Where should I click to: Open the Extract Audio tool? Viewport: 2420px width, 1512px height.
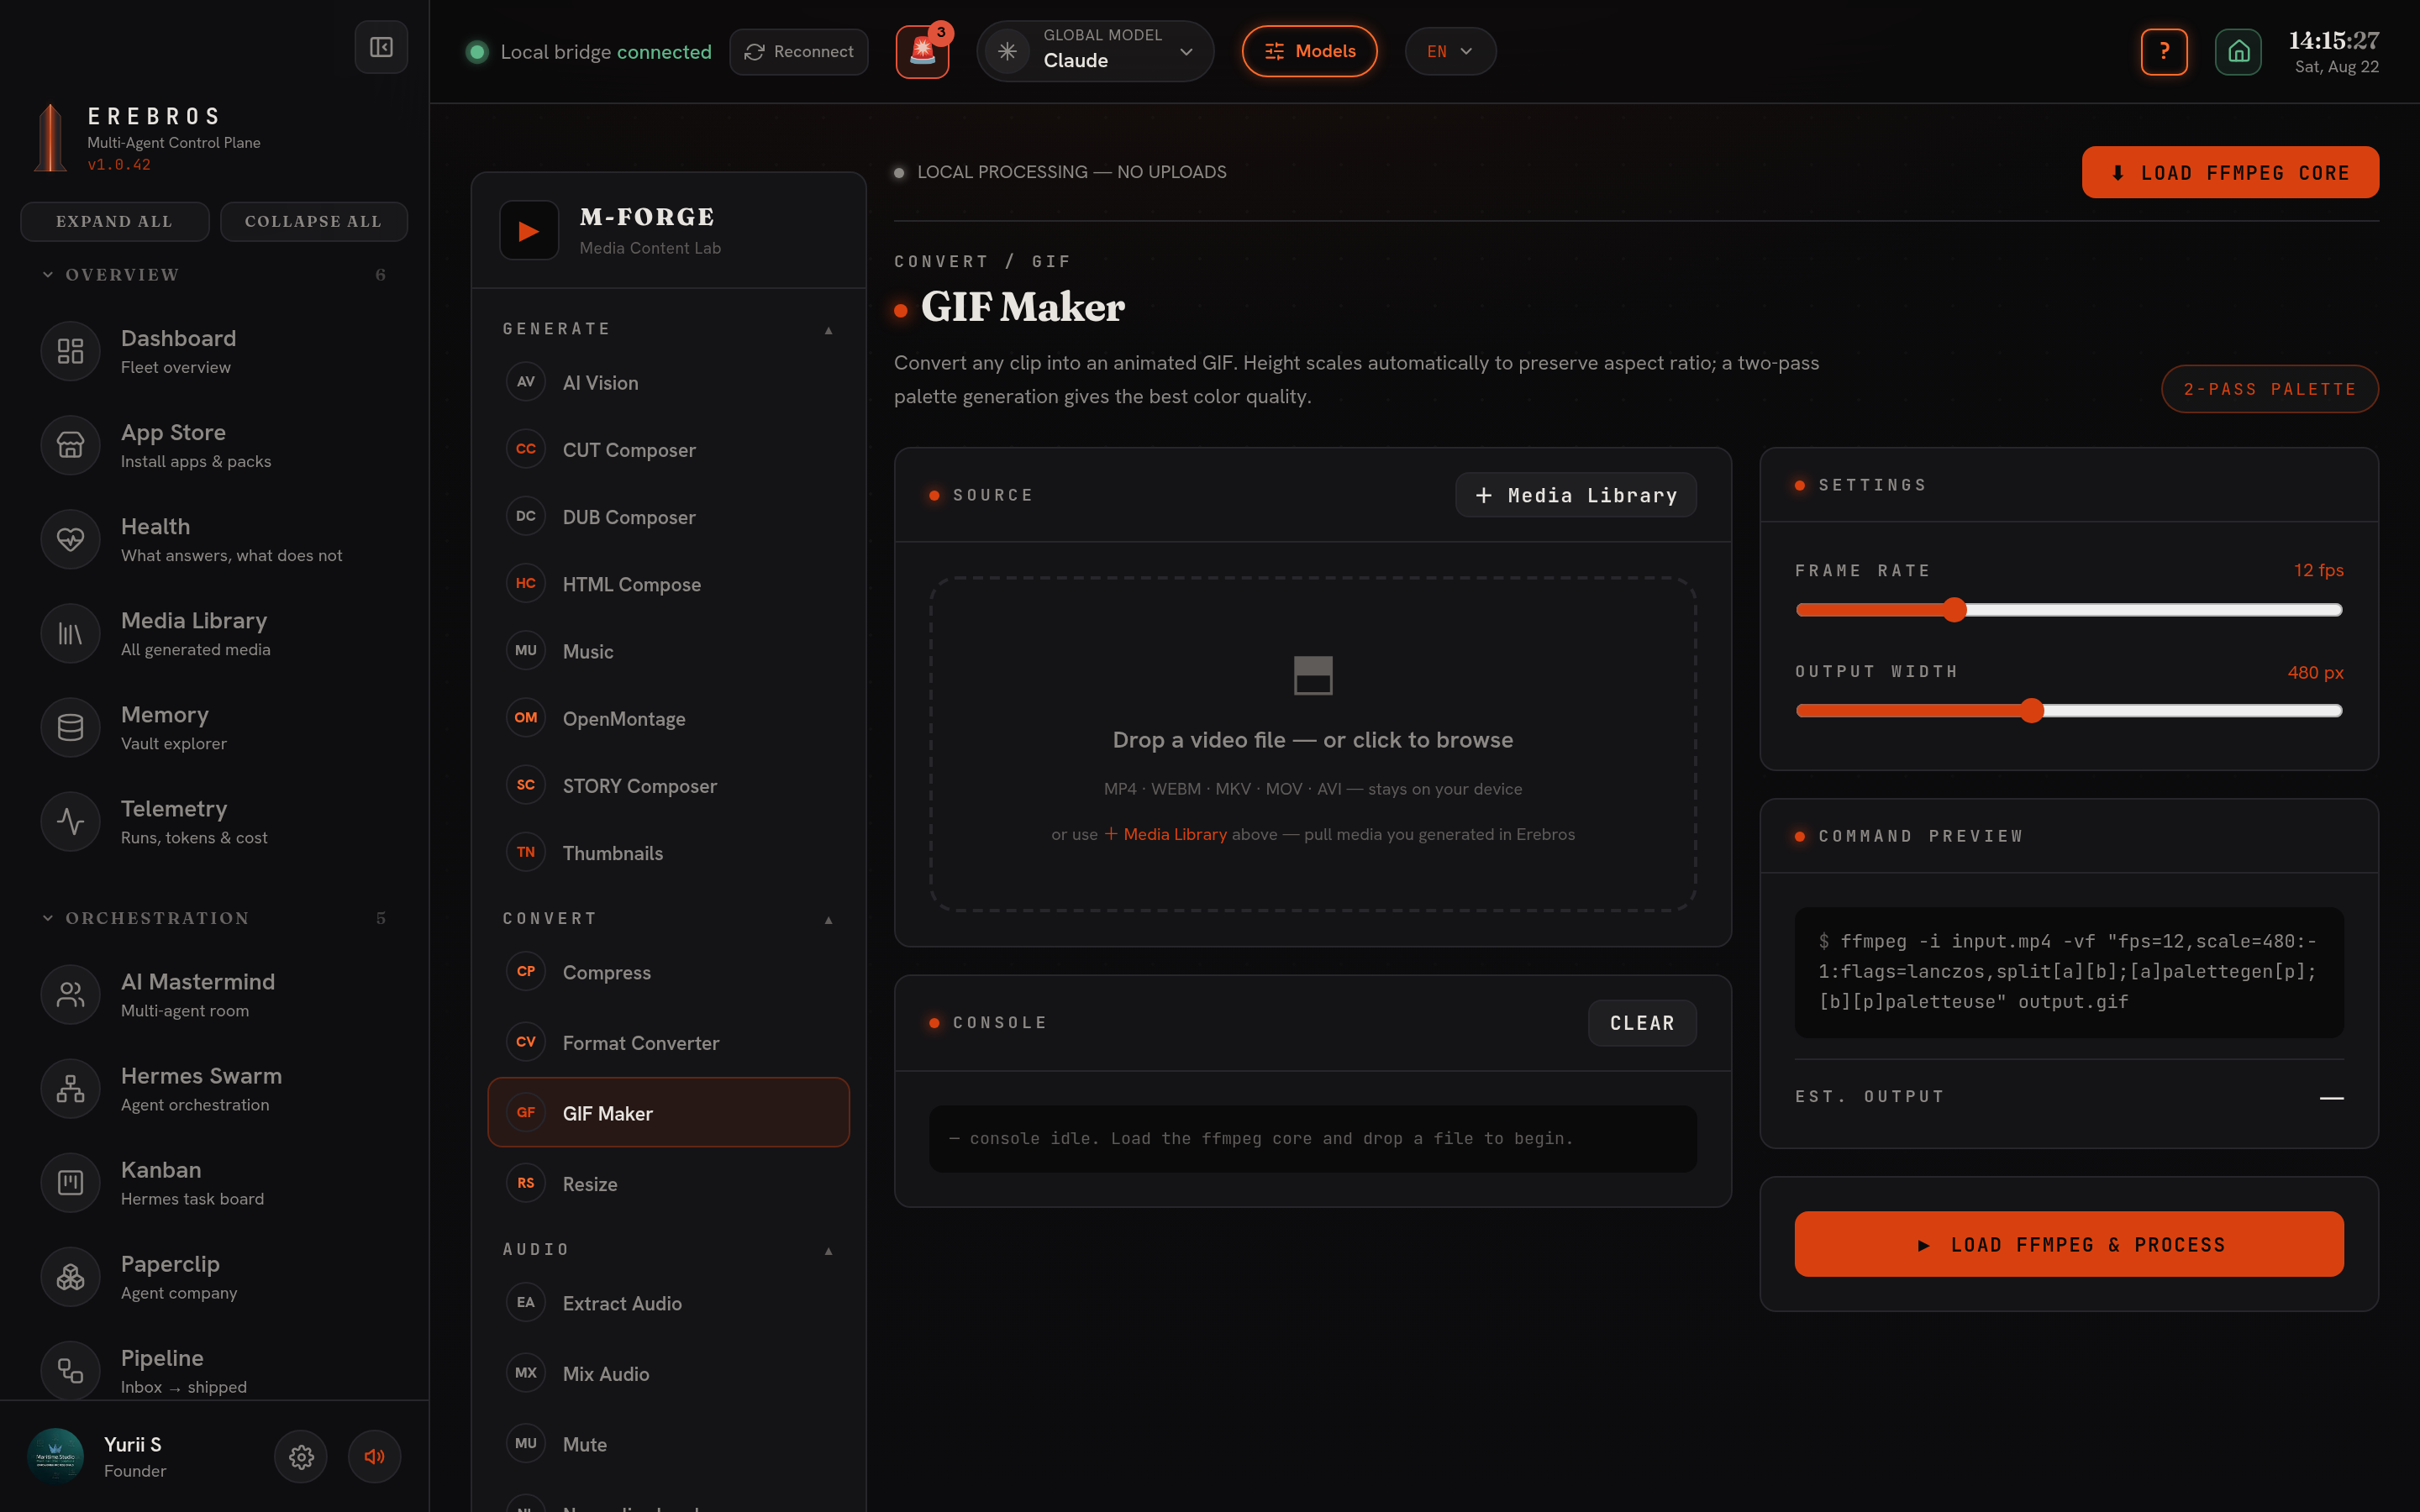(x=668, y=1303)
